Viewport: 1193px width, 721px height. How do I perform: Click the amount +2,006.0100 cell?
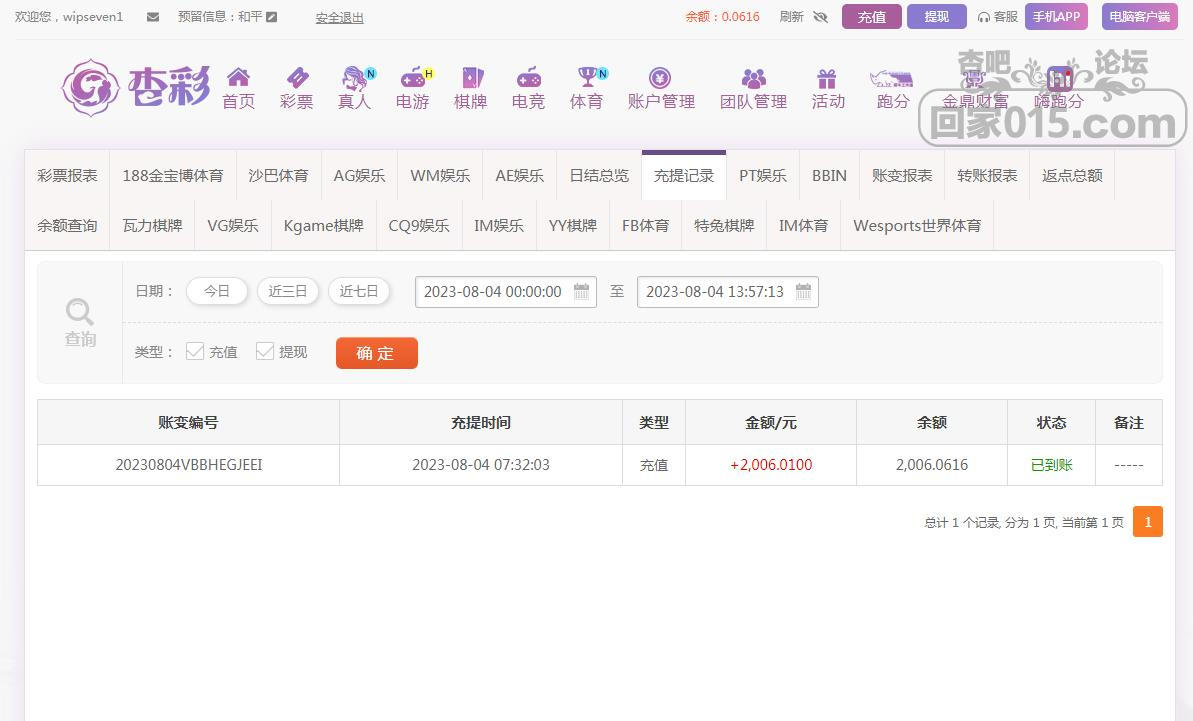(771, 465)
